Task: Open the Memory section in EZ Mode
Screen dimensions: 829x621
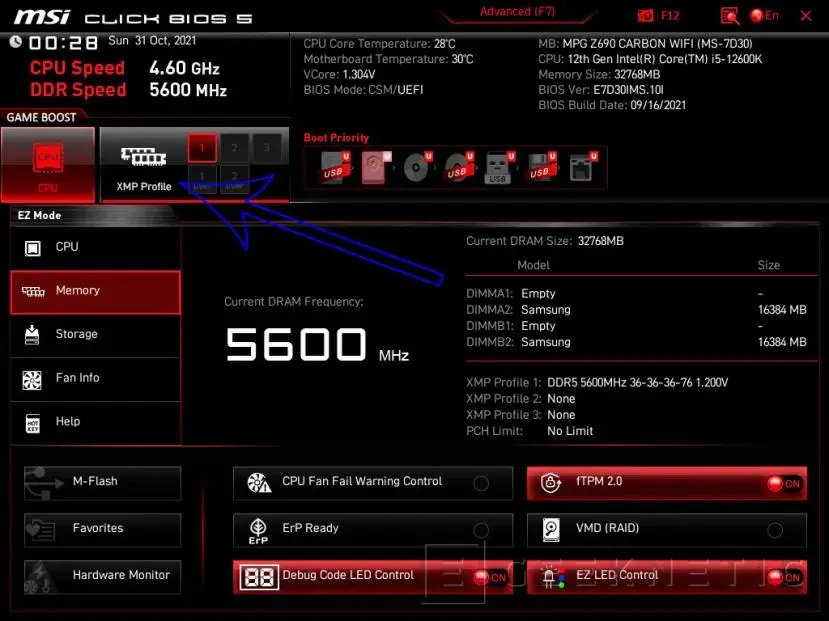Action: coord(95,292)
